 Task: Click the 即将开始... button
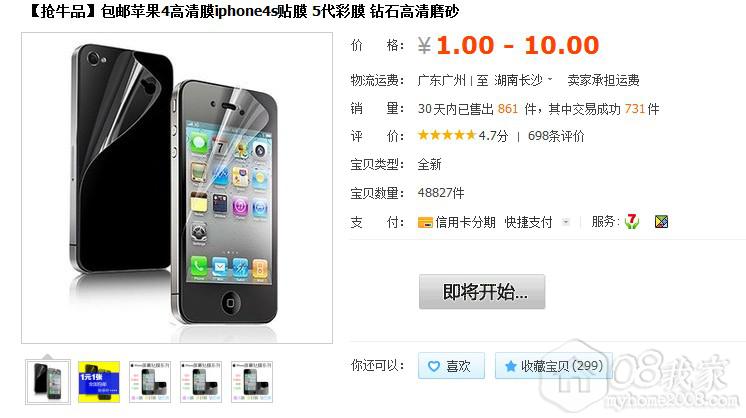(482, 292)
